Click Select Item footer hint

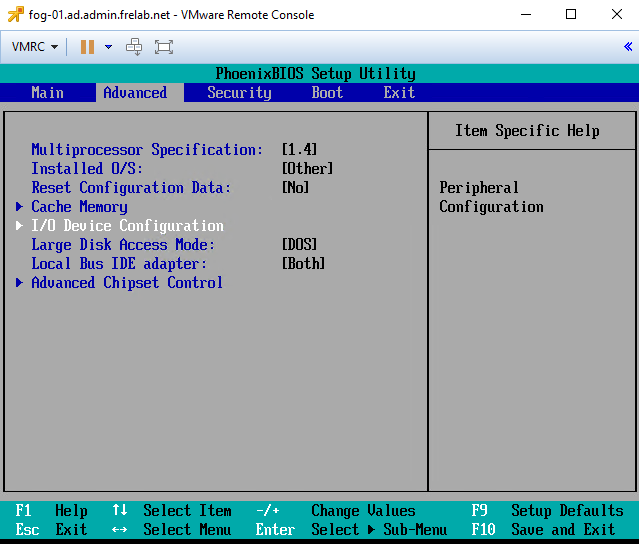[187, 511]
